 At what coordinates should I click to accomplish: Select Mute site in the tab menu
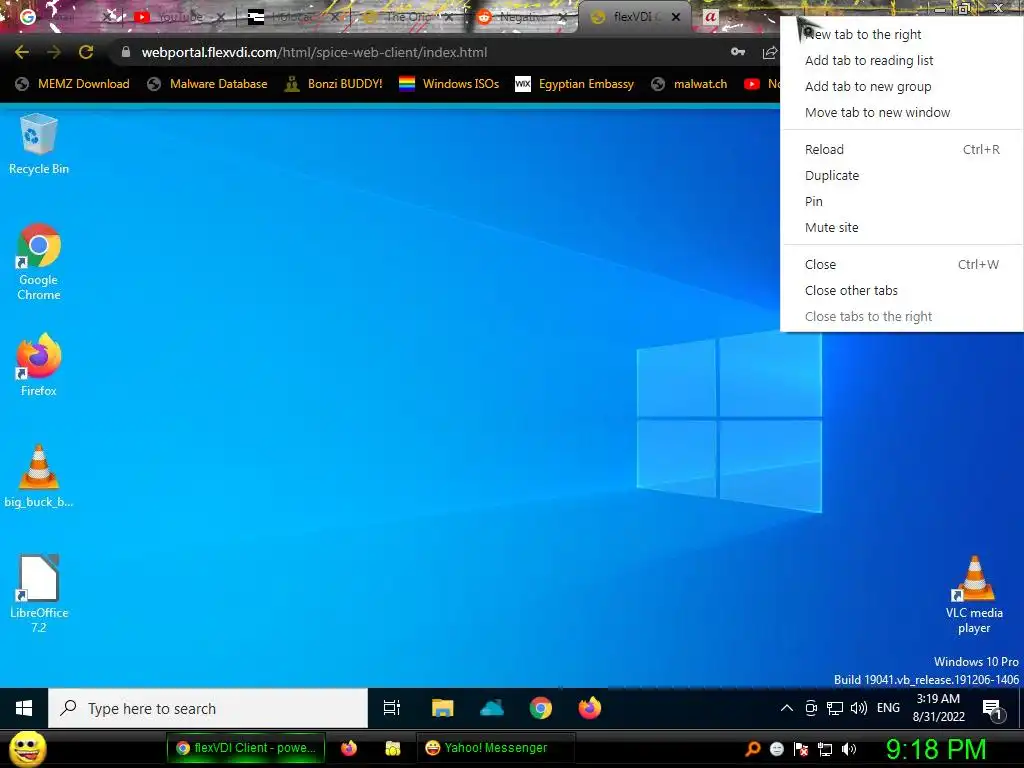pos(902,227)
